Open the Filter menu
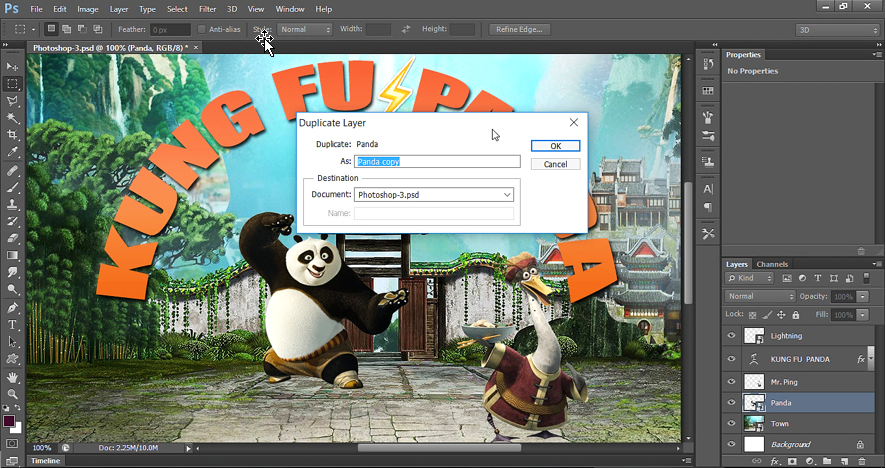The width and height of the screenshot is (886, 469). tap(207, 9)
